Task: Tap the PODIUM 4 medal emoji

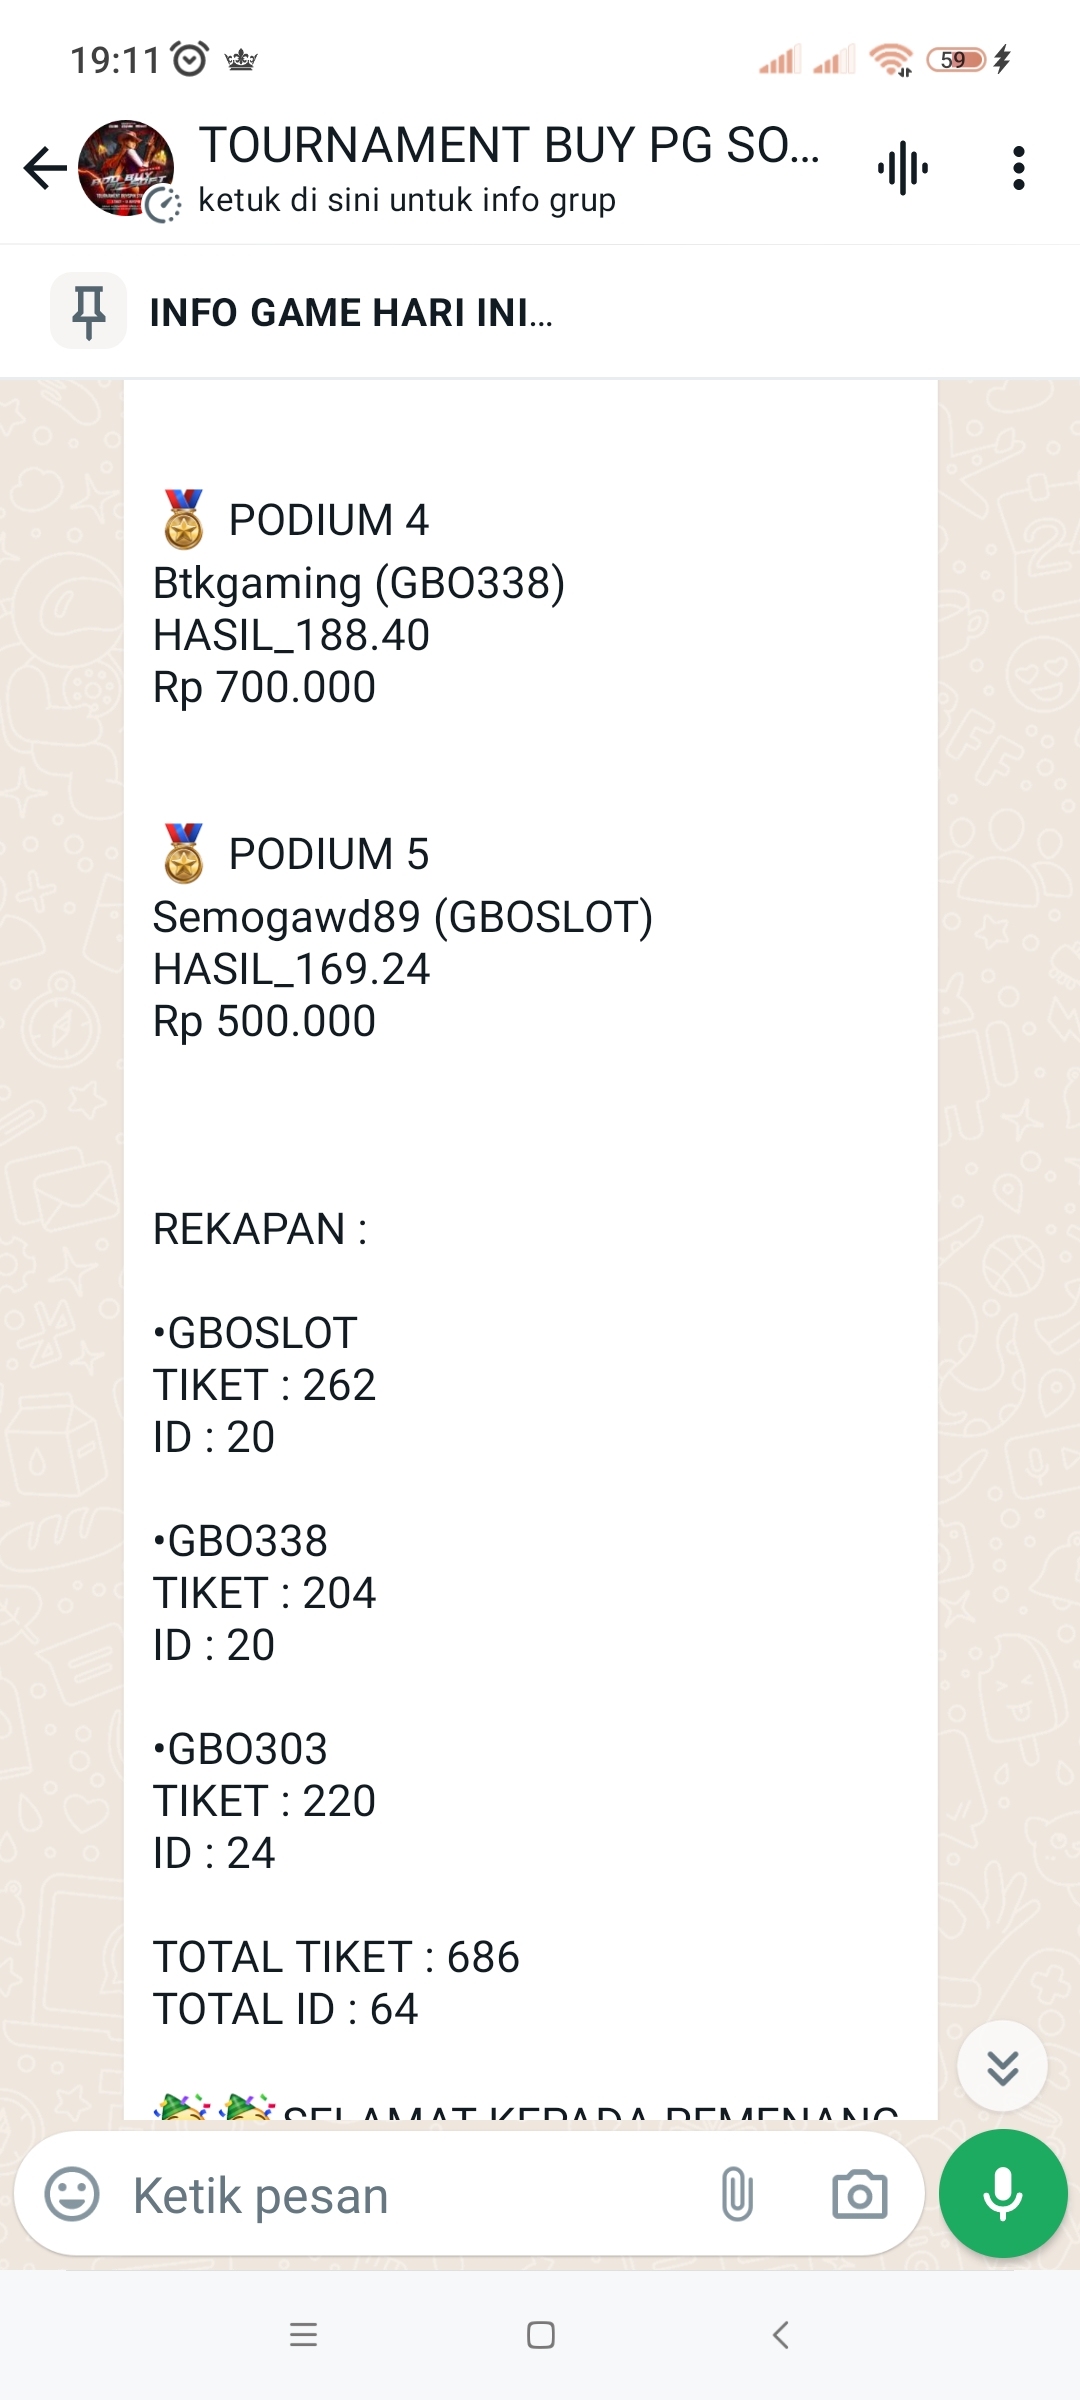Action: (184, 519)
